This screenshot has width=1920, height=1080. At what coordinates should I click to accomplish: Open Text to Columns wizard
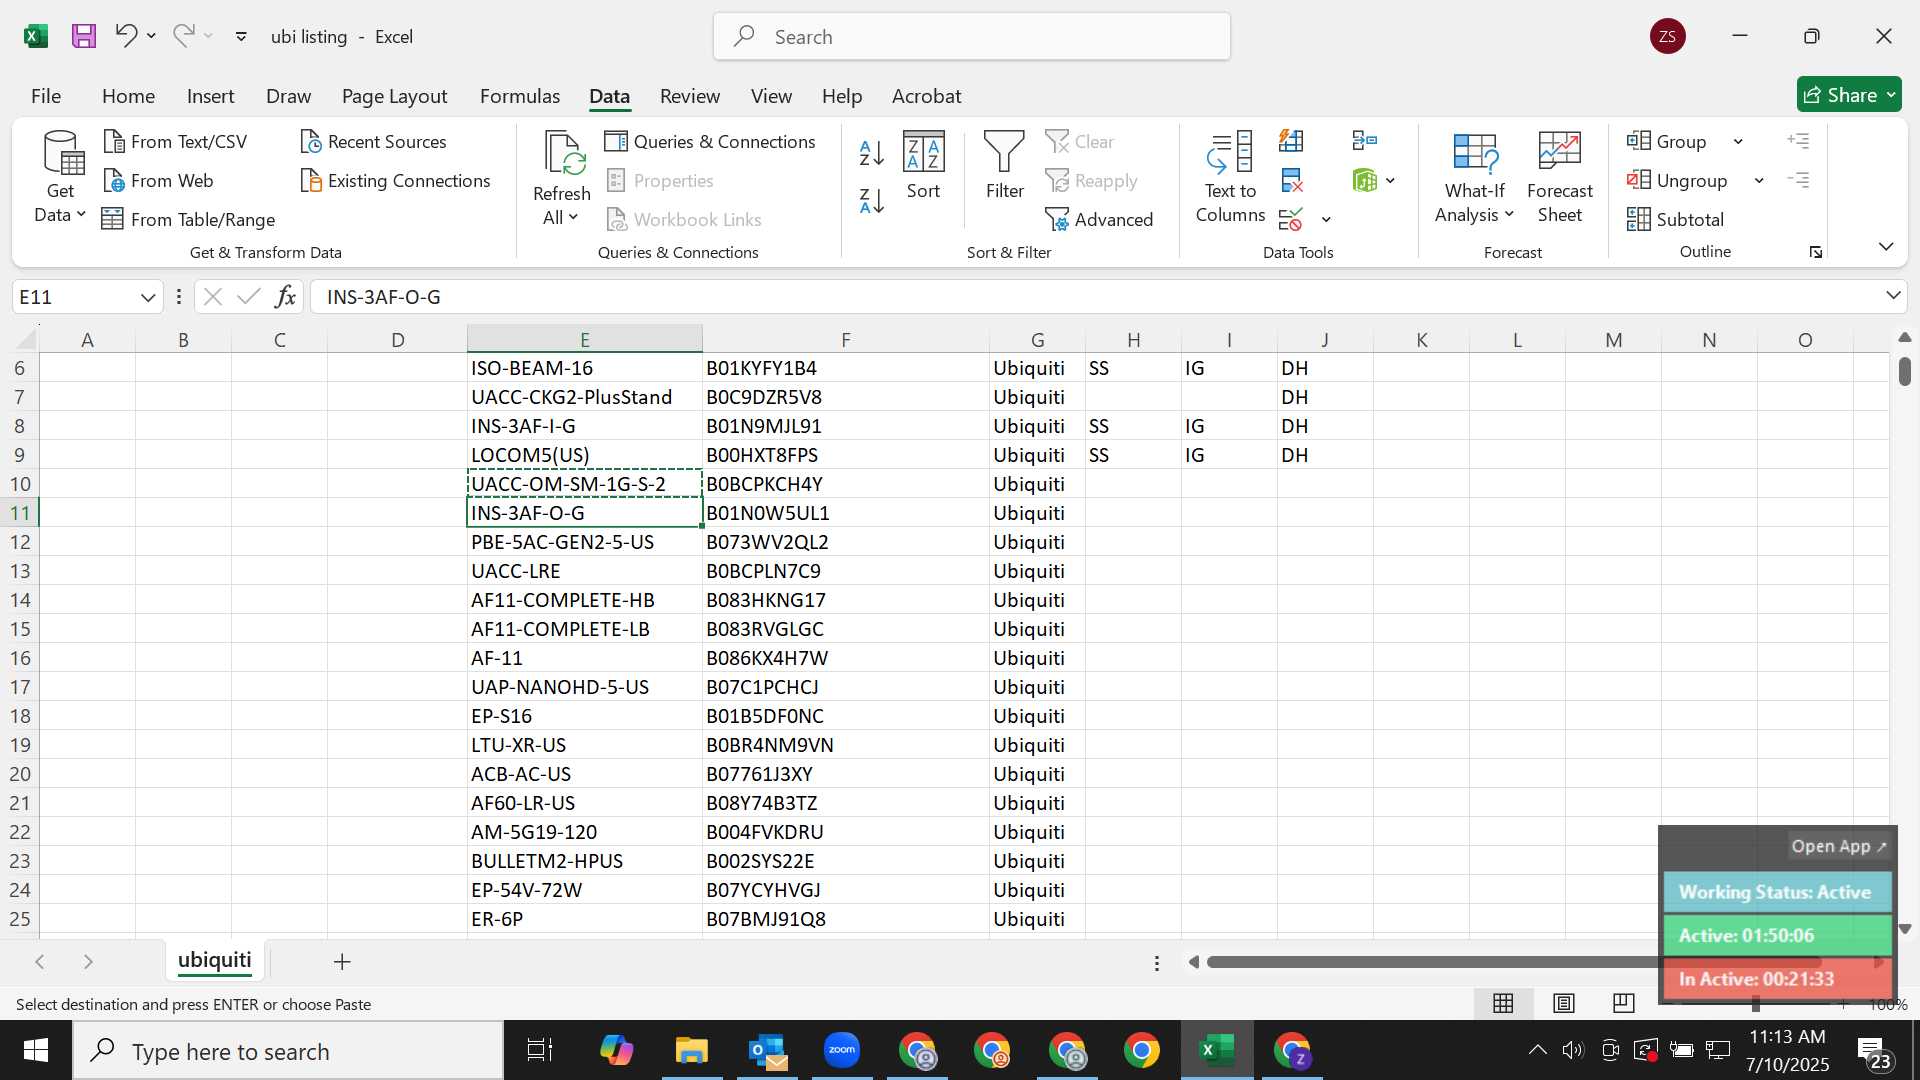point(1230,178)
